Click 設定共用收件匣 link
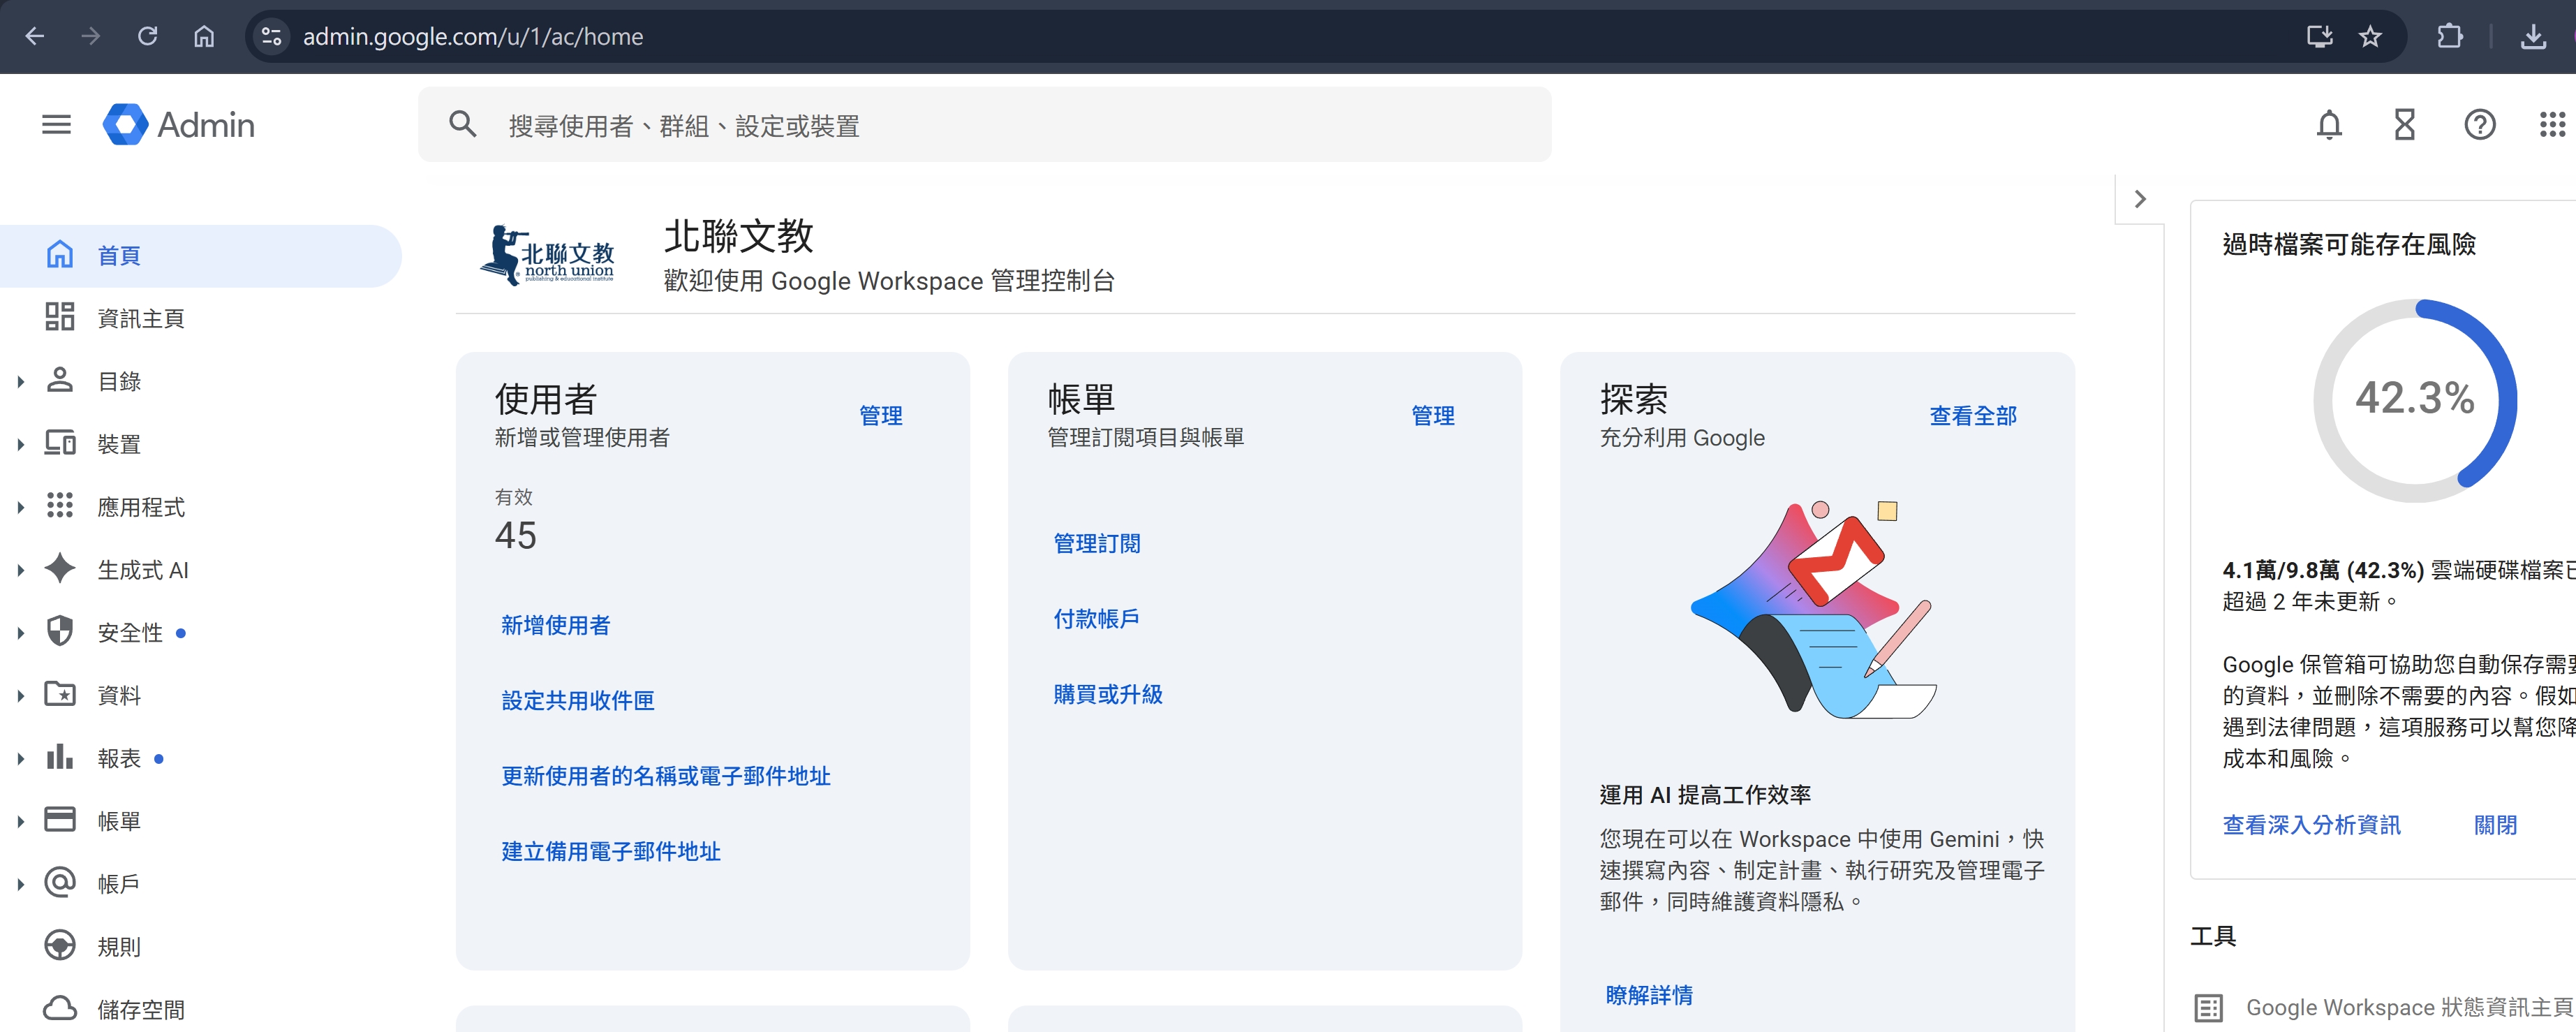 pyautogui.click(x=577, y=700)
